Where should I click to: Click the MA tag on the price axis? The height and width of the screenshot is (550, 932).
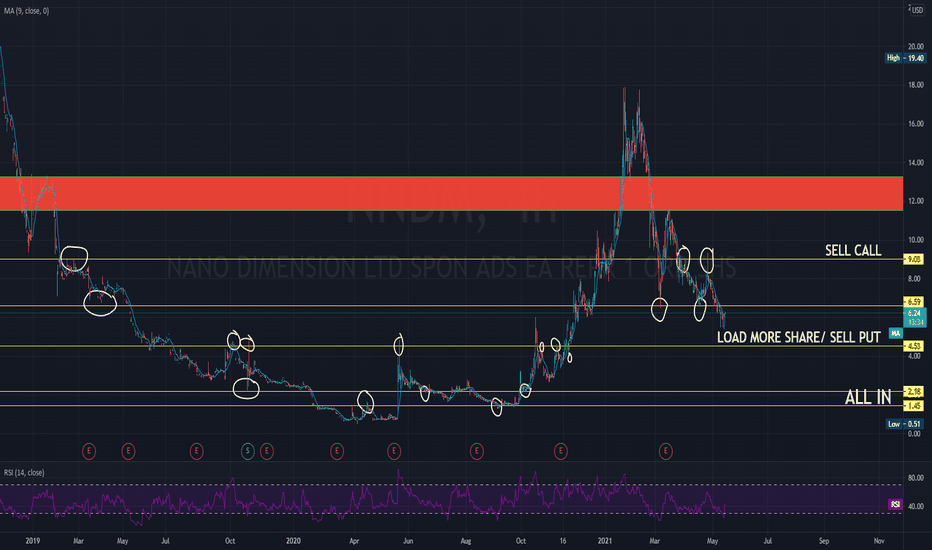[x=895, y=333]
